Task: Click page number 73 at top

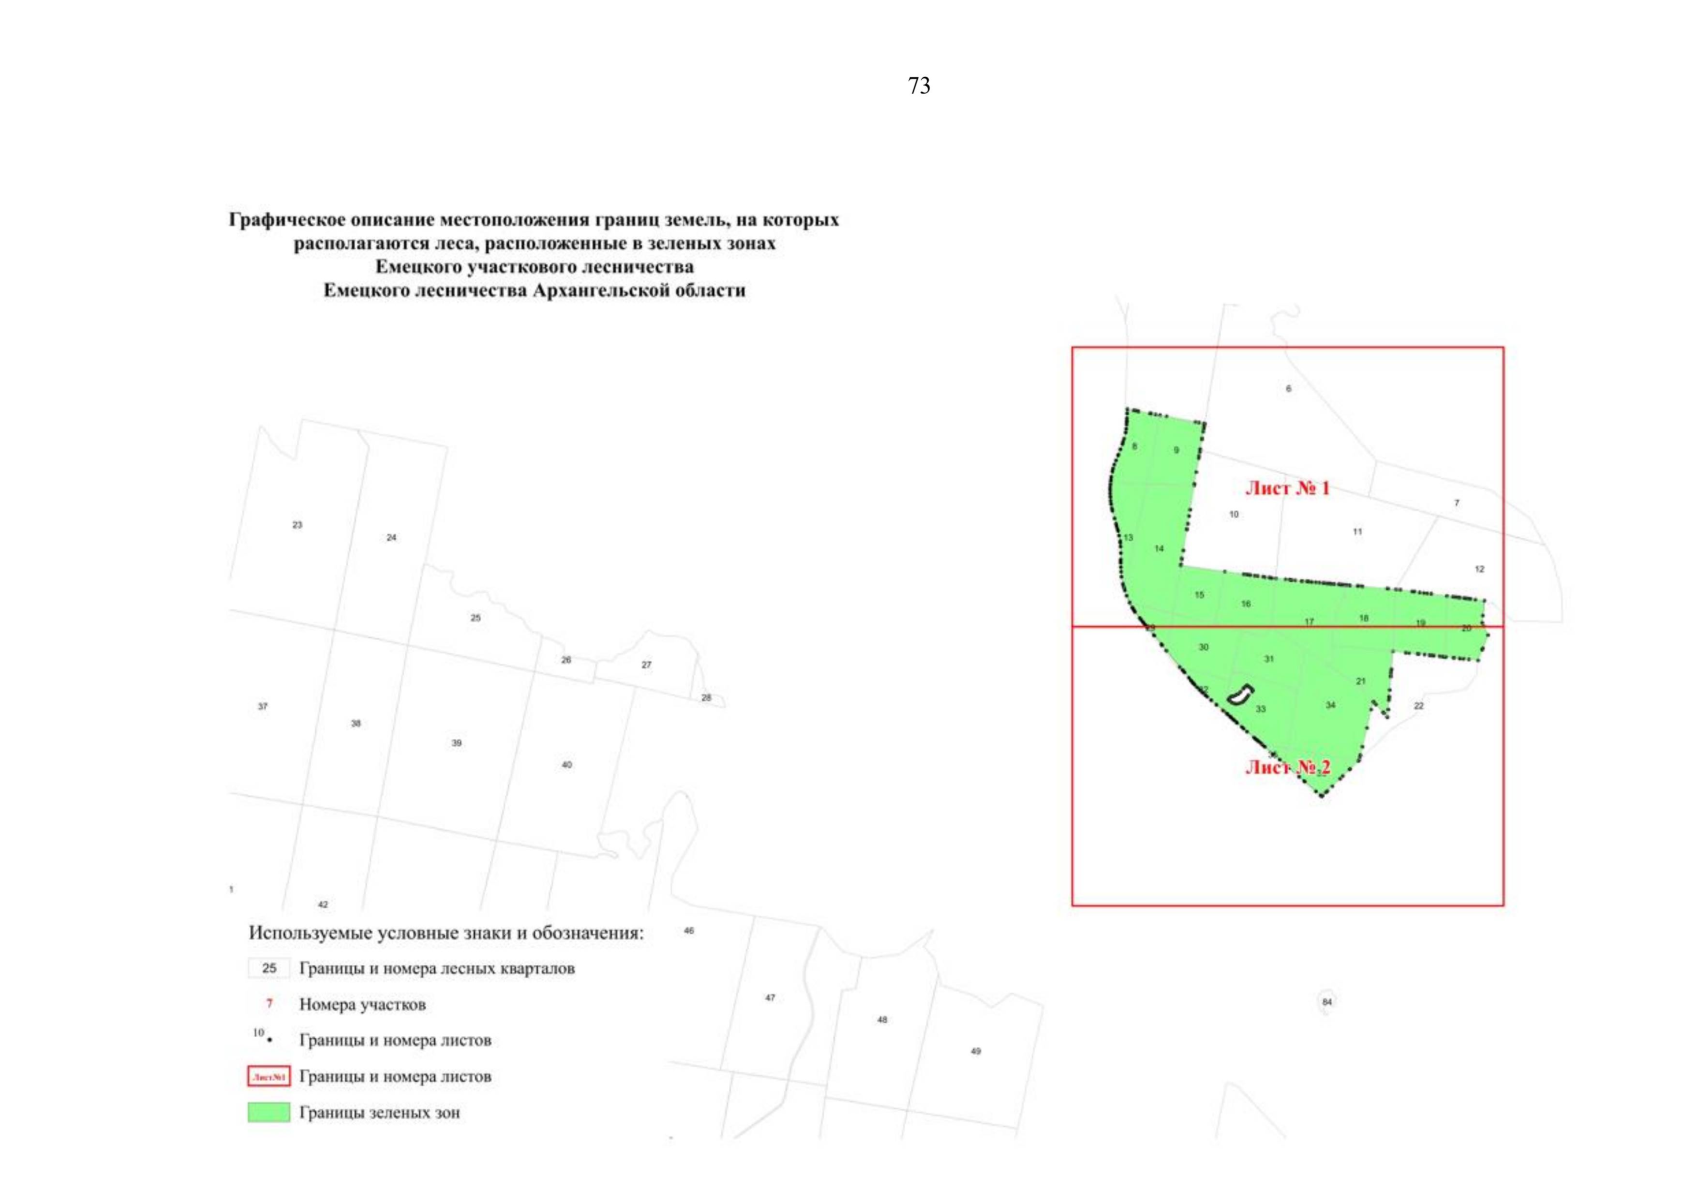Action: pos(919,86)
